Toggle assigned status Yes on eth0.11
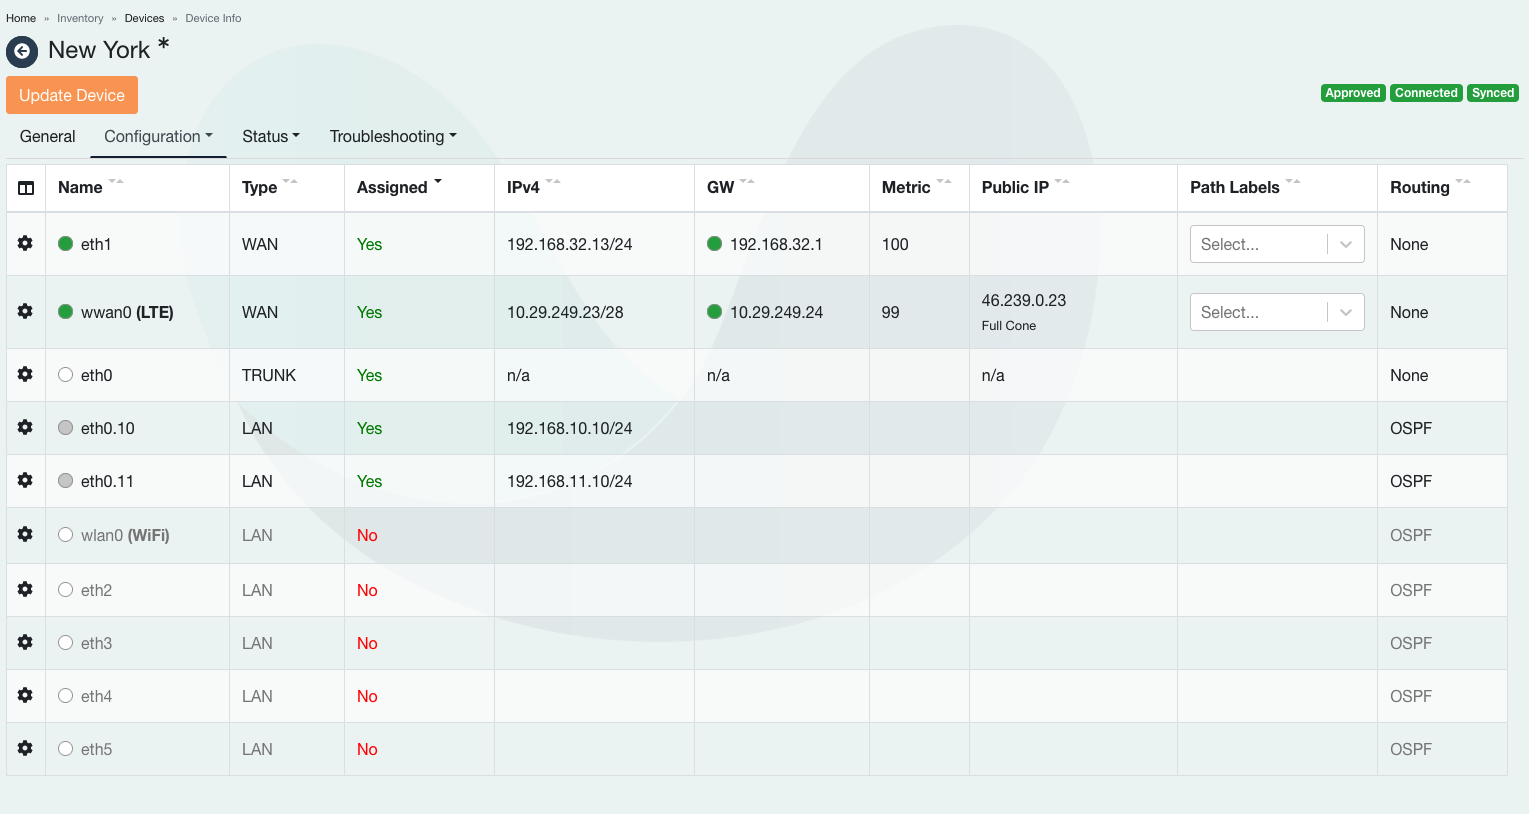The width and height of the screenshot is (1529, 814). [369, 481]
